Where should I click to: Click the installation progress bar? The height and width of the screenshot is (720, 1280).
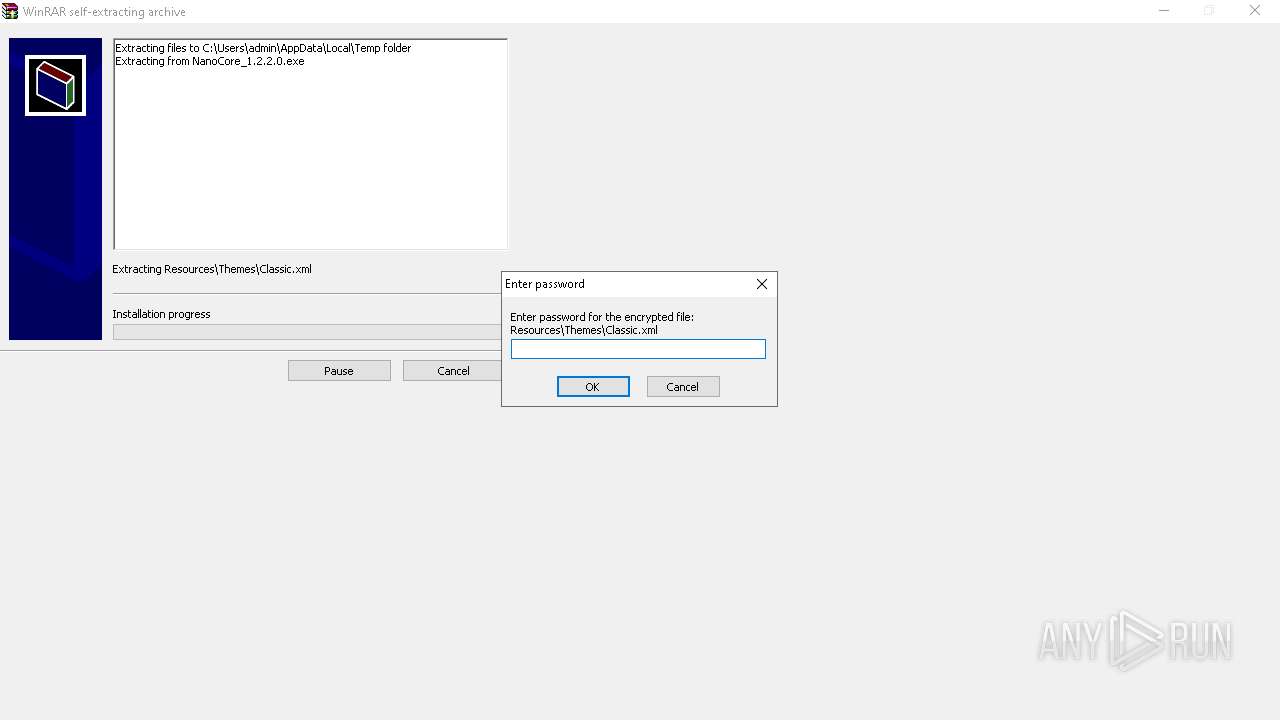pos(307,332)
